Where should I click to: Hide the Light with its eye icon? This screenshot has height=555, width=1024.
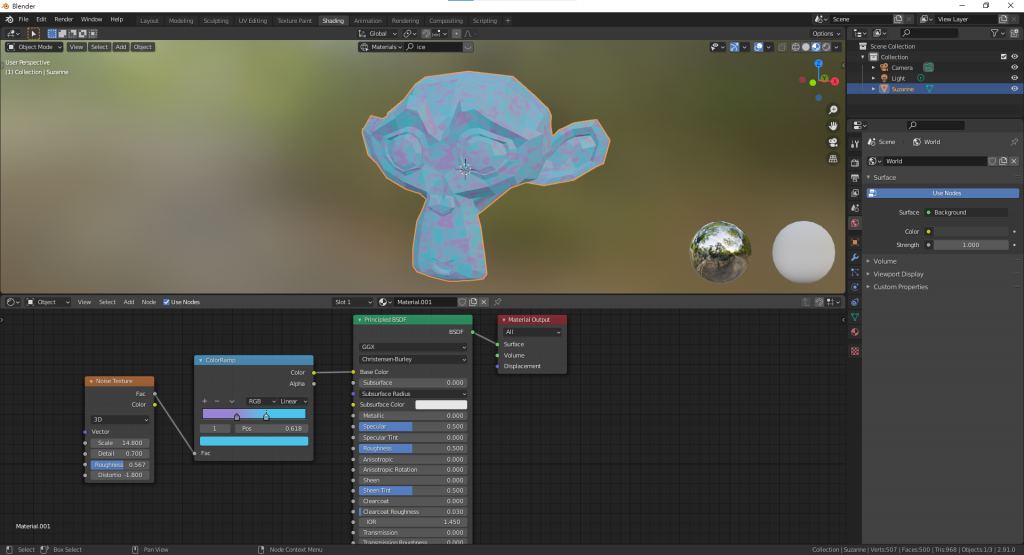[1014, 78]
